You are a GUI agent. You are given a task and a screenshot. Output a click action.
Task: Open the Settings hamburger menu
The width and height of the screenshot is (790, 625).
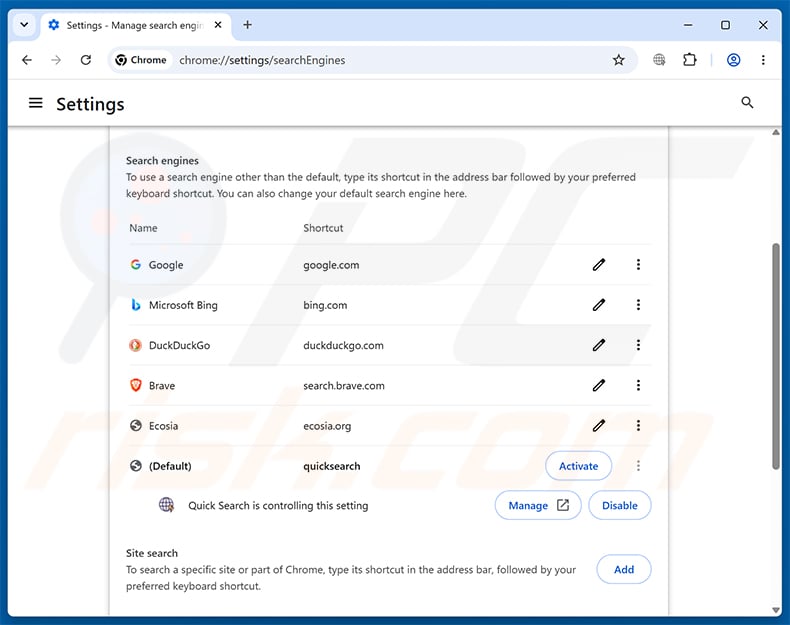35,103
